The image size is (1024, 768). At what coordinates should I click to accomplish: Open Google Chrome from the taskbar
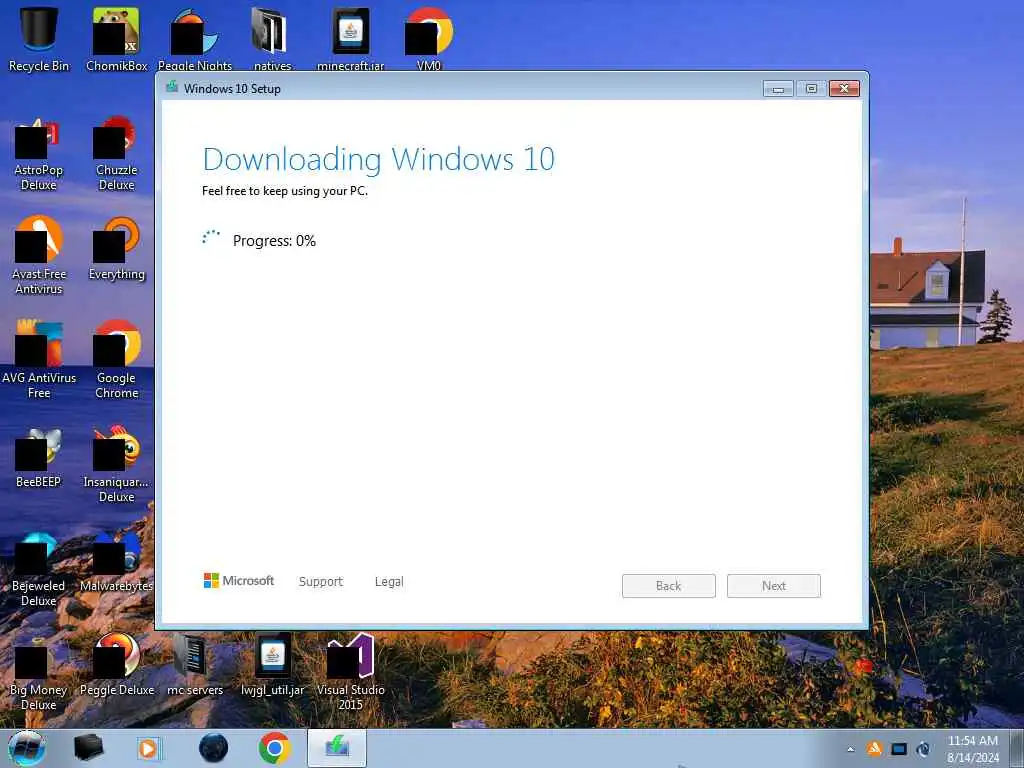(x=274, y=748)
